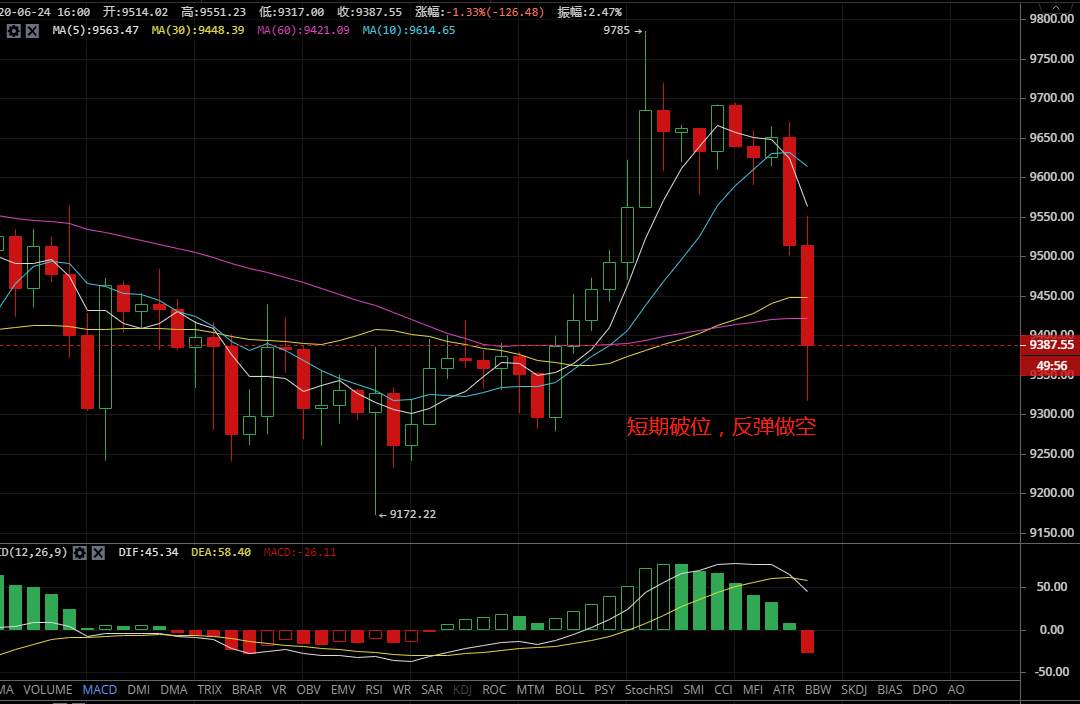The image size is (1080, 704).
Task: Select the MFI indicator tab
Action: click(753, 690)
